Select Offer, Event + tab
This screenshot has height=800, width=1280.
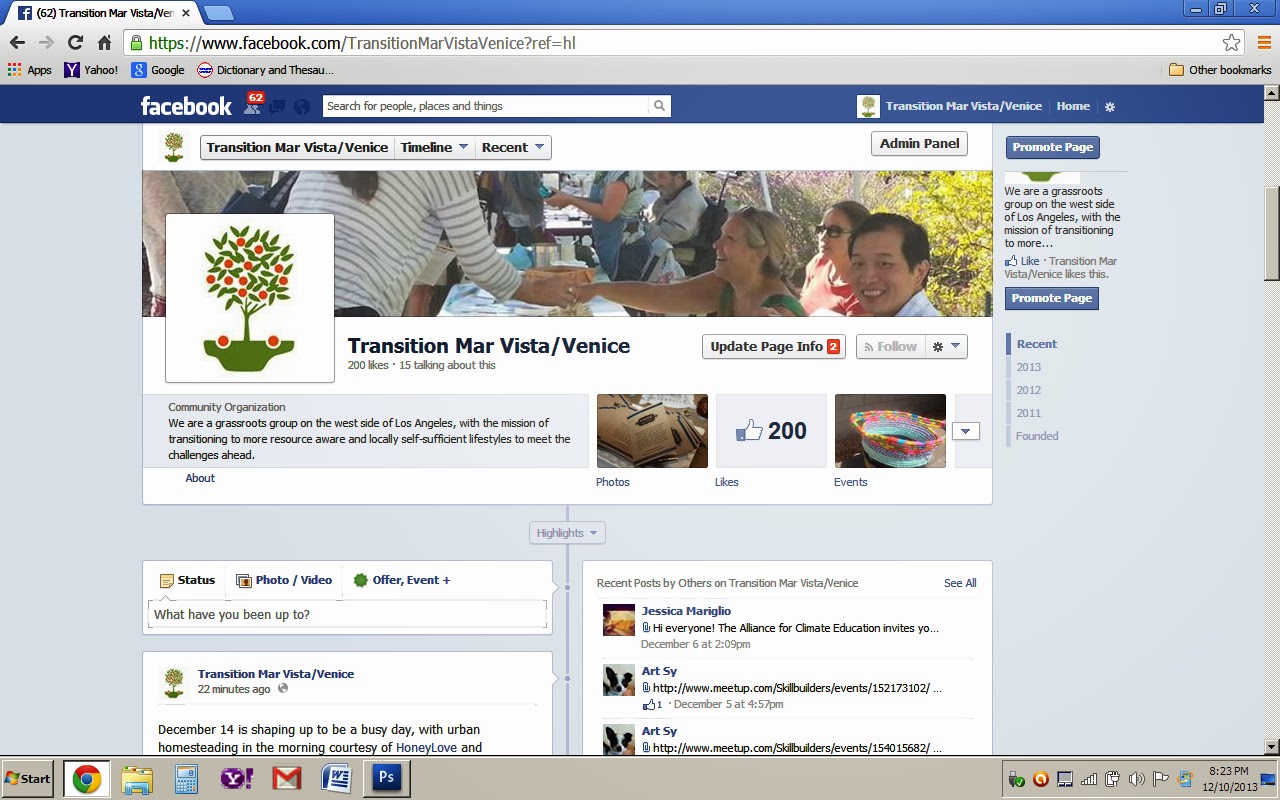pyautogui.click(x=401, y=580)
